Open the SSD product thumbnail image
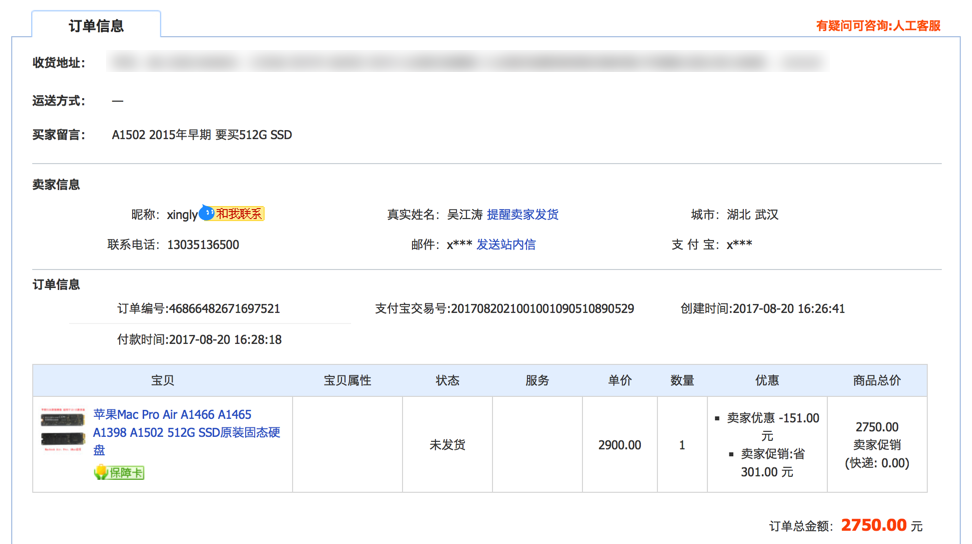Screen dimensions: 972x544 click(62, 432)
